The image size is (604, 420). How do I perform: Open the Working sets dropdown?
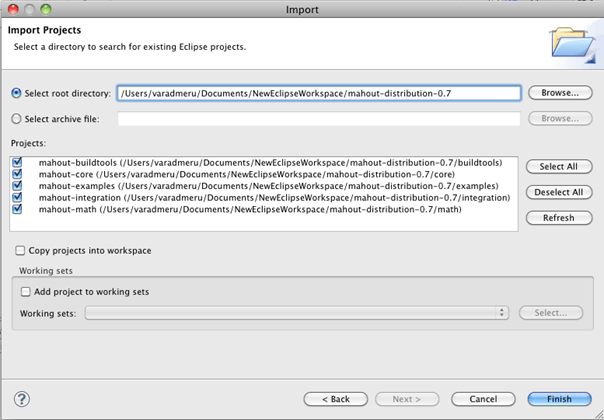(x=297, y=313)
